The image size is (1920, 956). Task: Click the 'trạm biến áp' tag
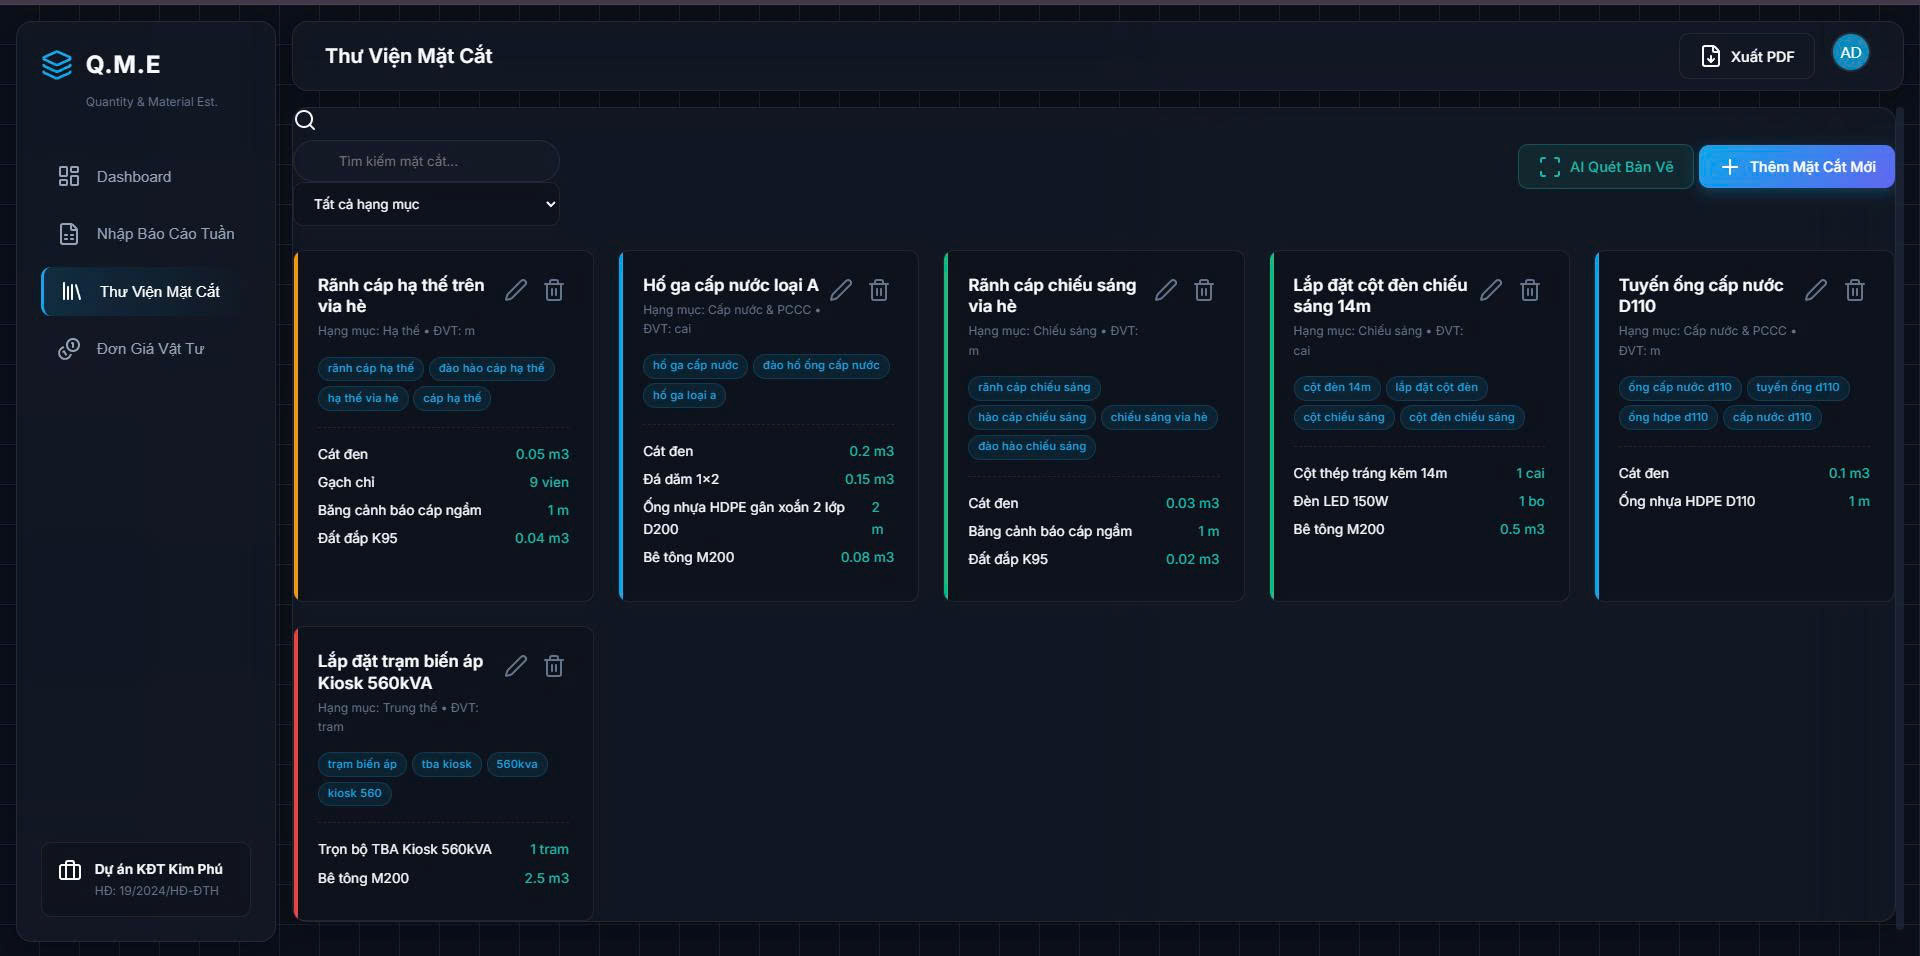(362, 764)
